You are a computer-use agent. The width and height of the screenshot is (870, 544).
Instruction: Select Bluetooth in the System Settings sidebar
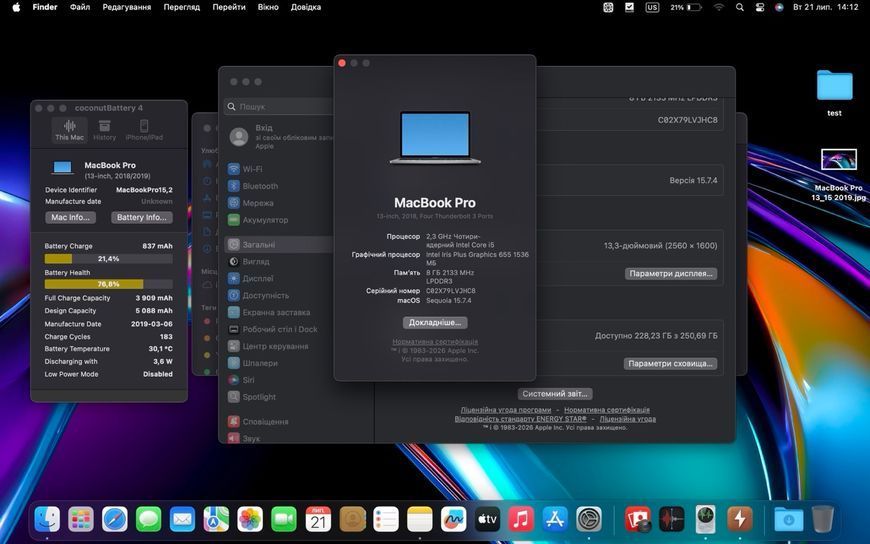click(253, 186)
